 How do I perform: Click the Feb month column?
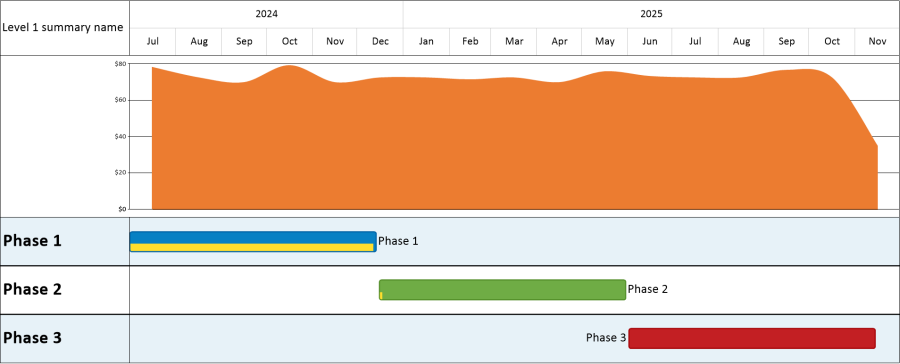[x=470, y=41]
